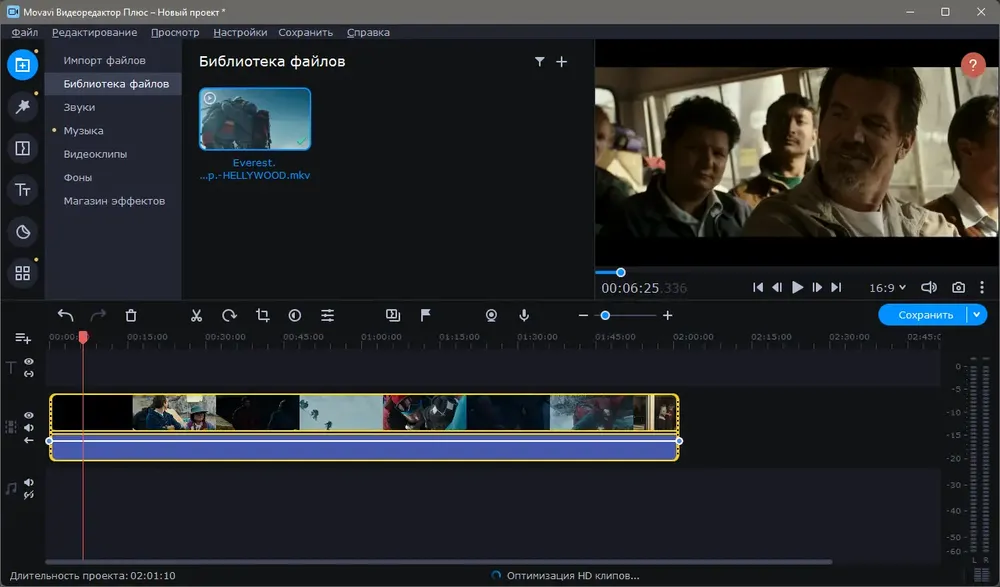Open the Настройки menu
This screenshot has width=1000, height=587.
(240, 33)
